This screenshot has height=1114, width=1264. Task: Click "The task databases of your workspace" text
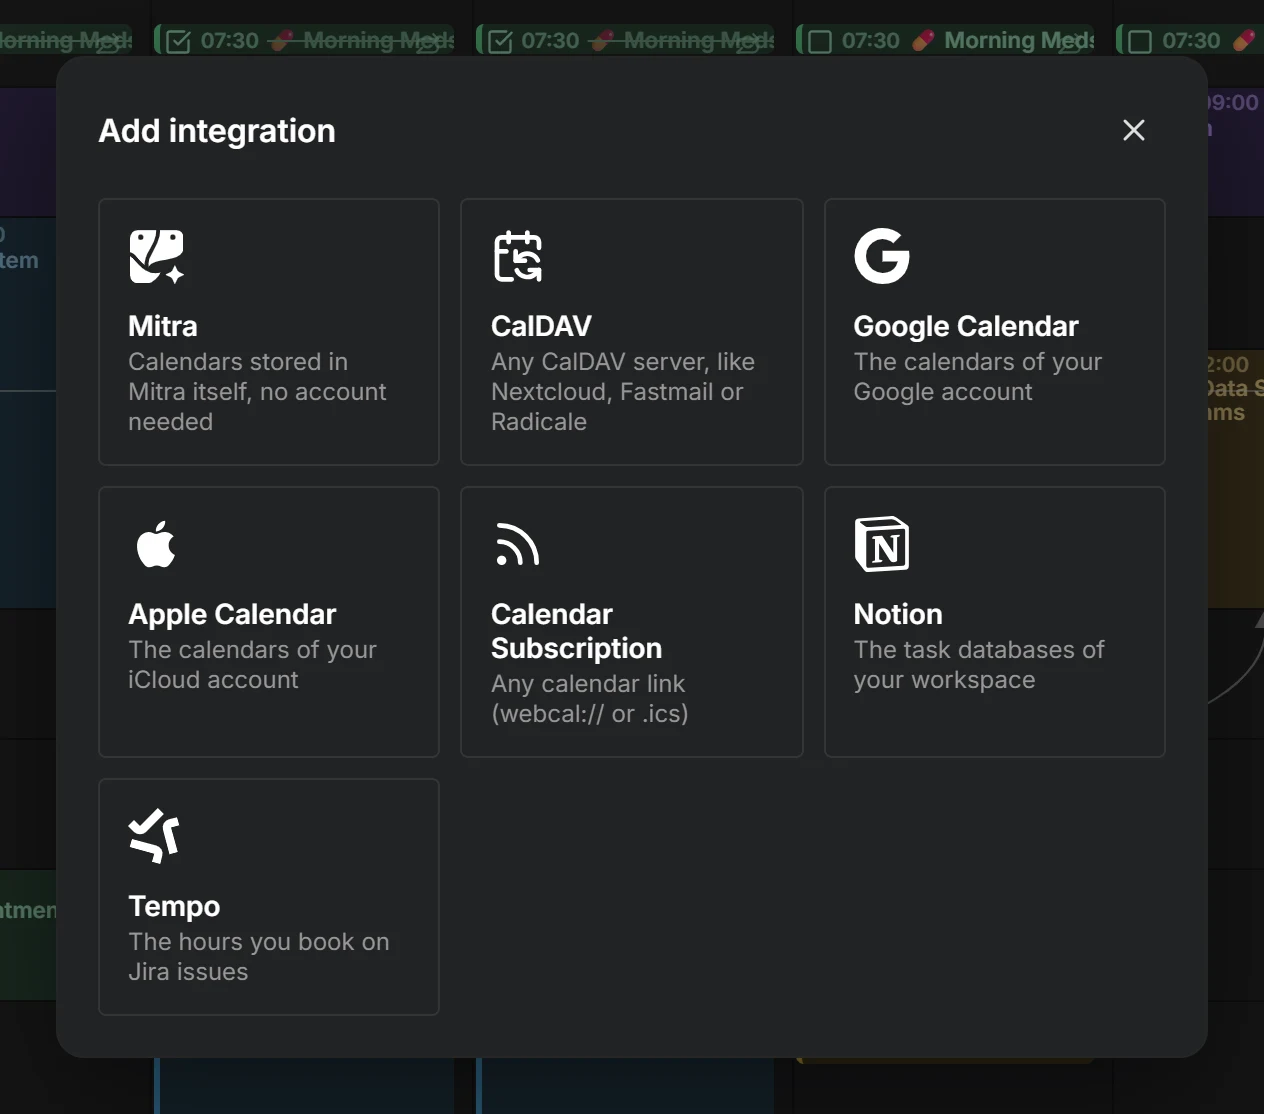point(979,665)
